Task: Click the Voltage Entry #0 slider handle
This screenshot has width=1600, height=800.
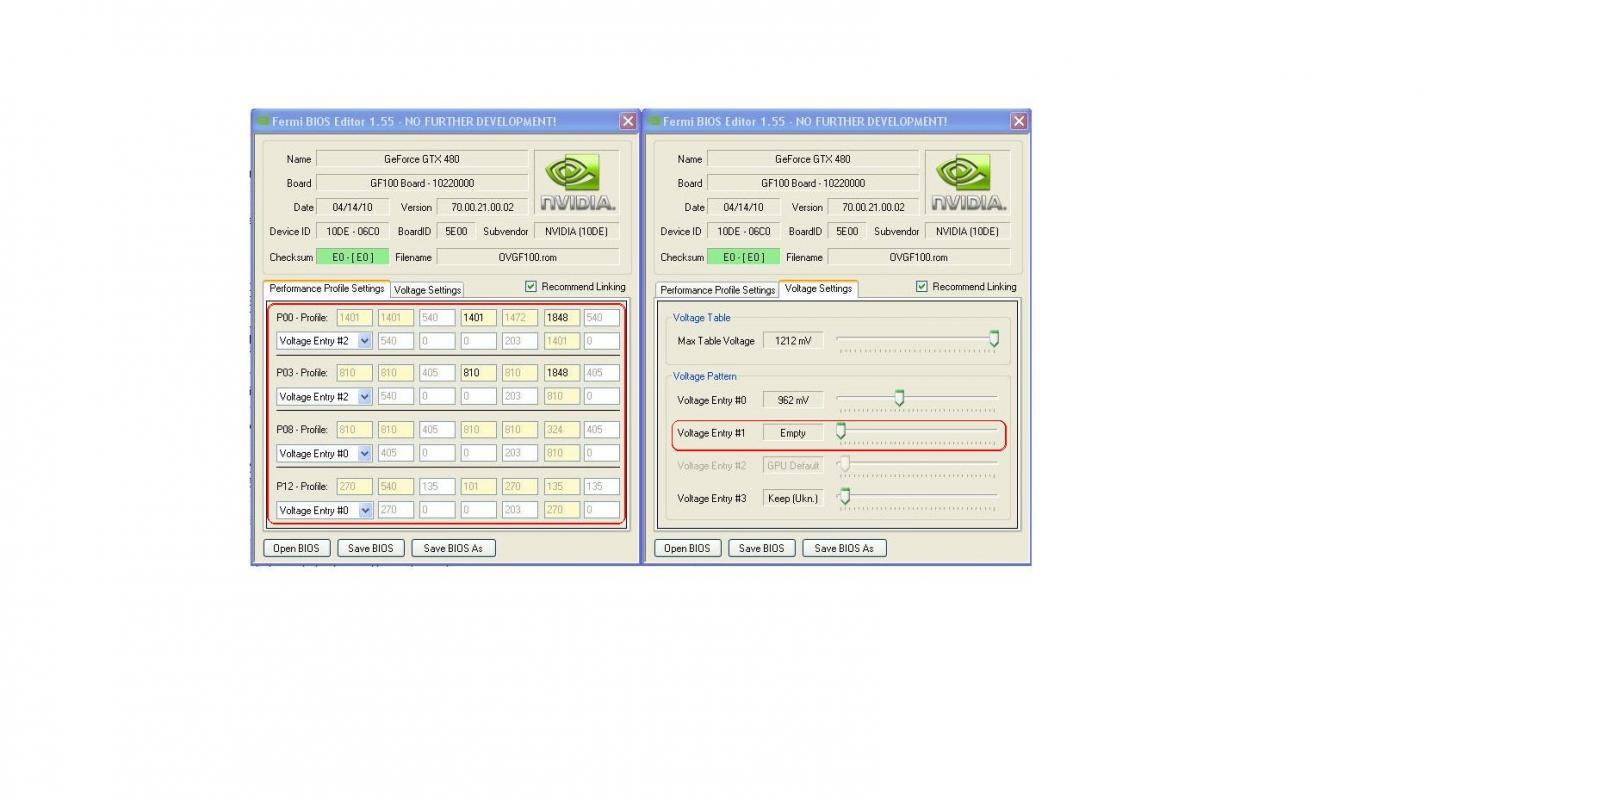Action: click(899, 398)
